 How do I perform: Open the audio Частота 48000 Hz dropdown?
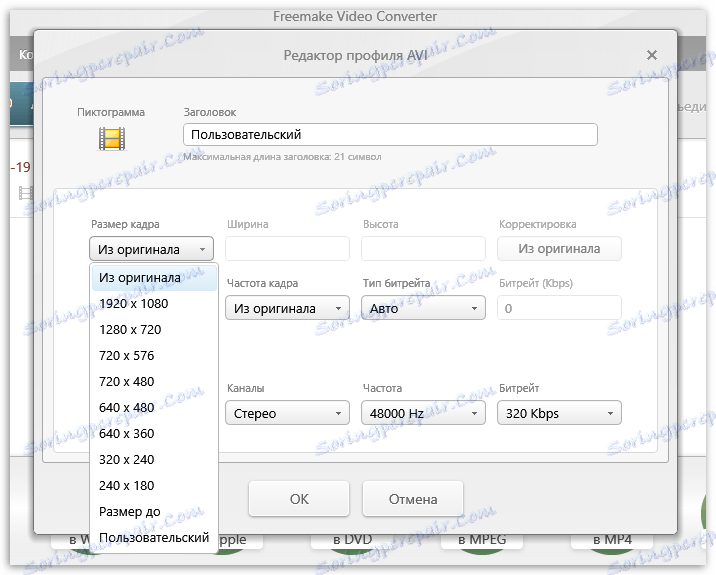423,413
